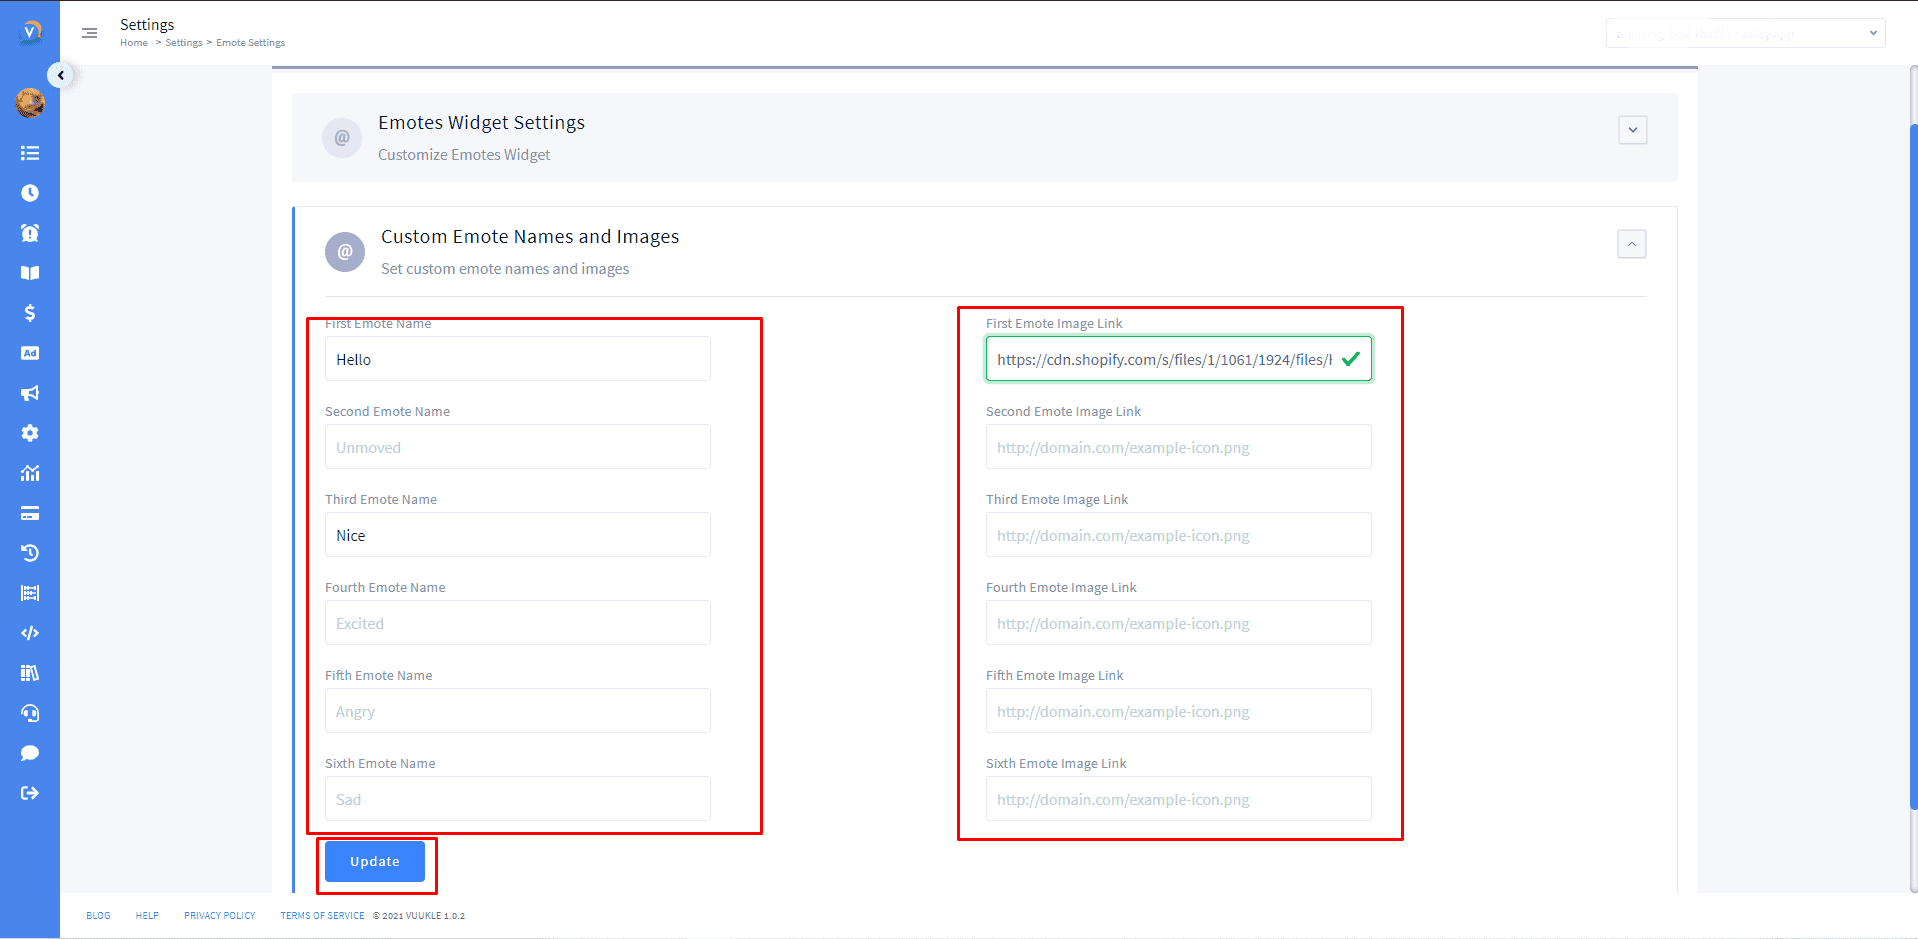Click the analytics chart icon in sidebar

click(30, 473)
